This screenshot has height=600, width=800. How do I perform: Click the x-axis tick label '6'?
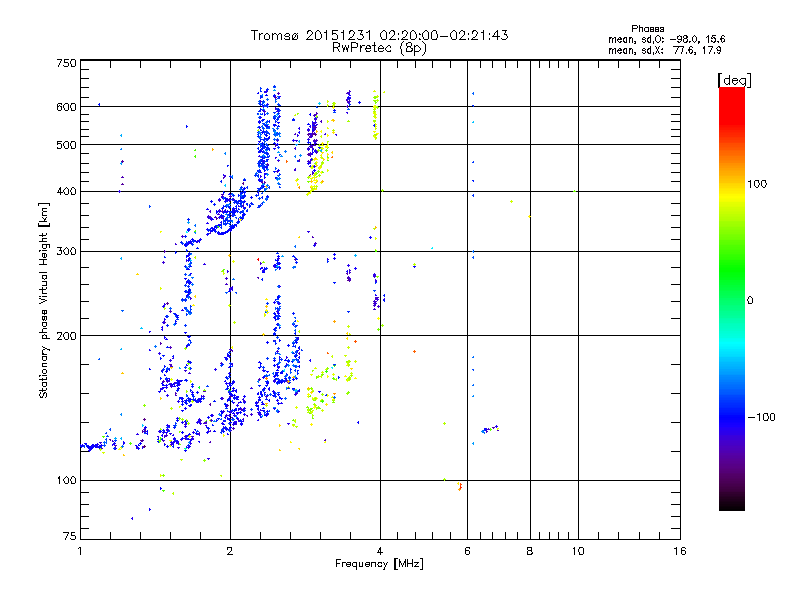tap(467, 551)
